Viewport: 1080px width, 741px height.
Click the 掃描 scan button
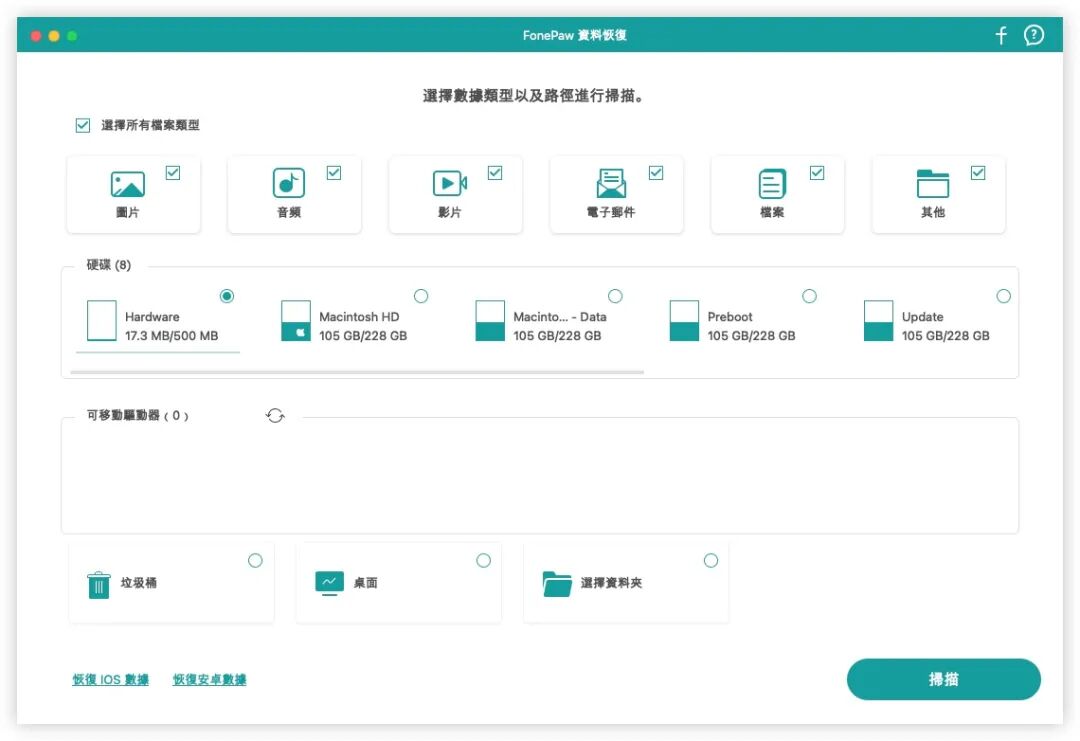tap(944, 679)
